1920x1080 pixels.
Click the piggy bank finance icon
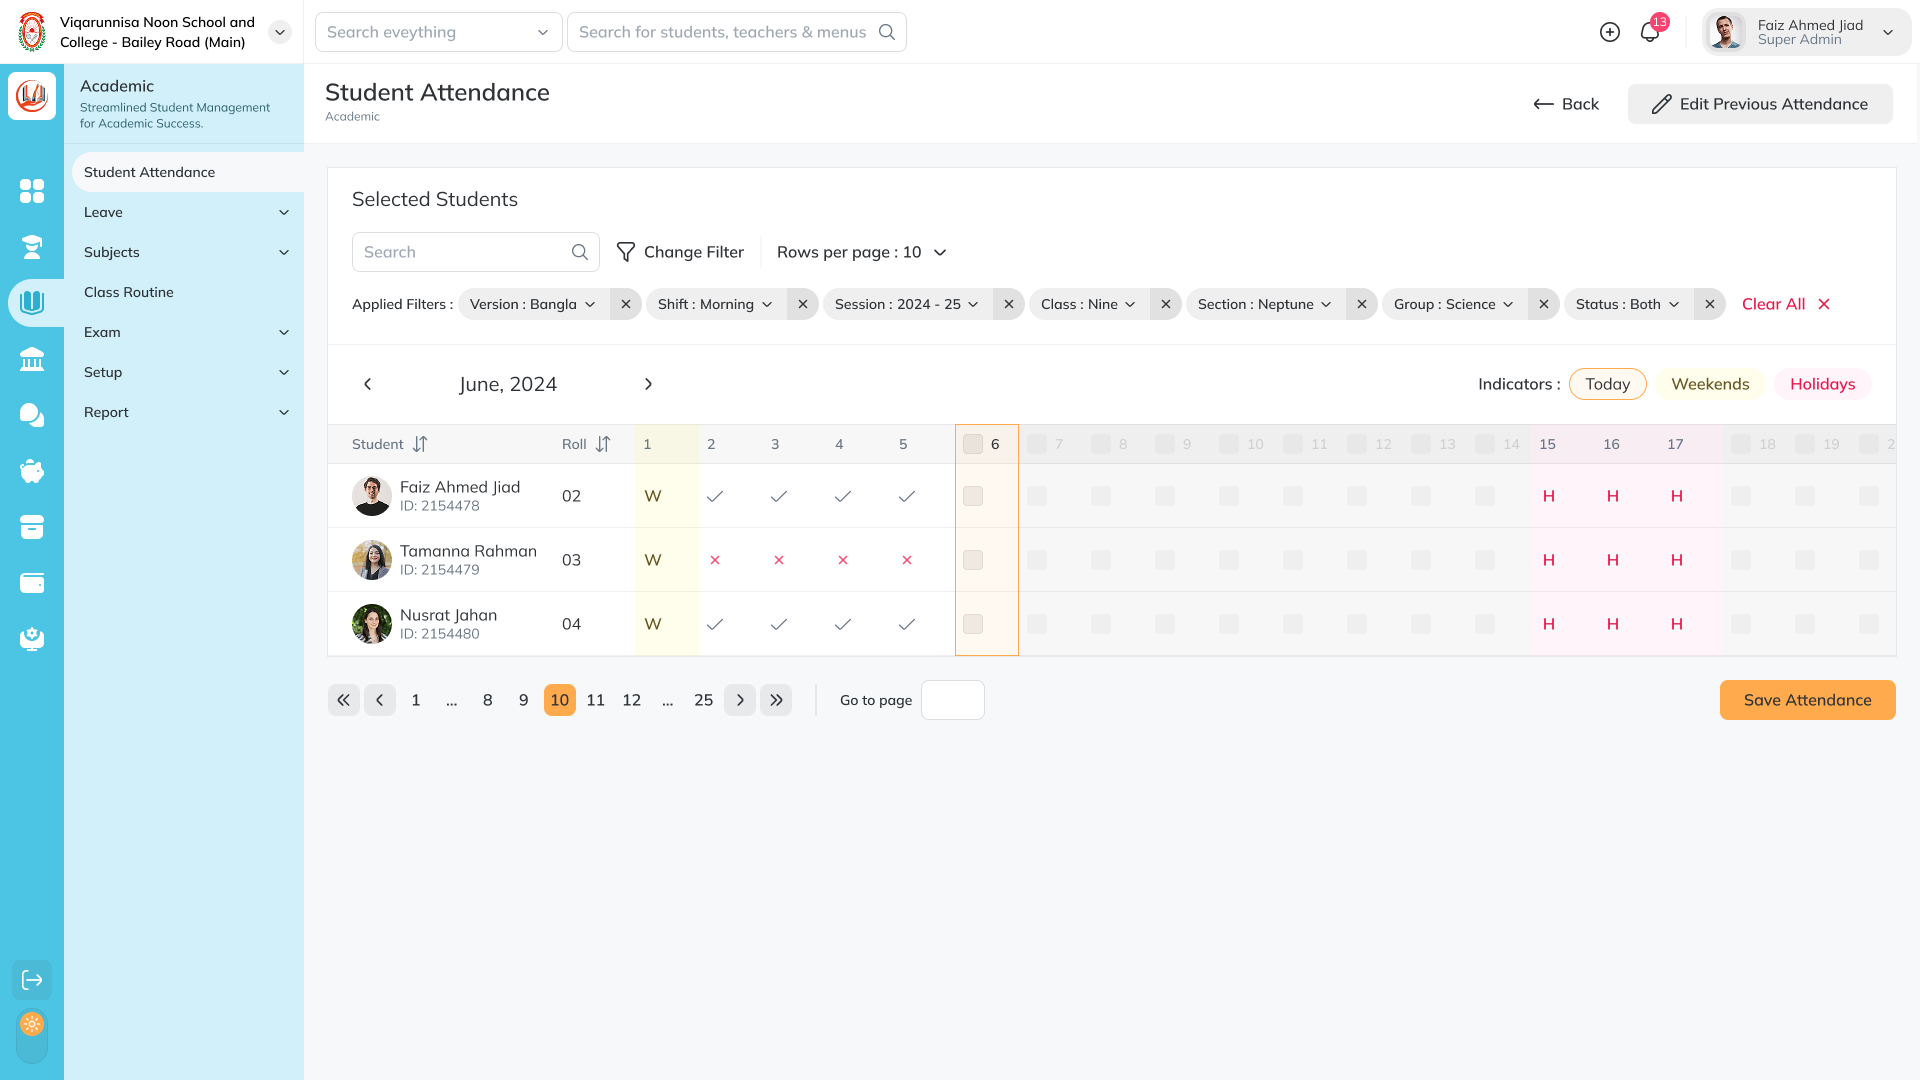32,471
